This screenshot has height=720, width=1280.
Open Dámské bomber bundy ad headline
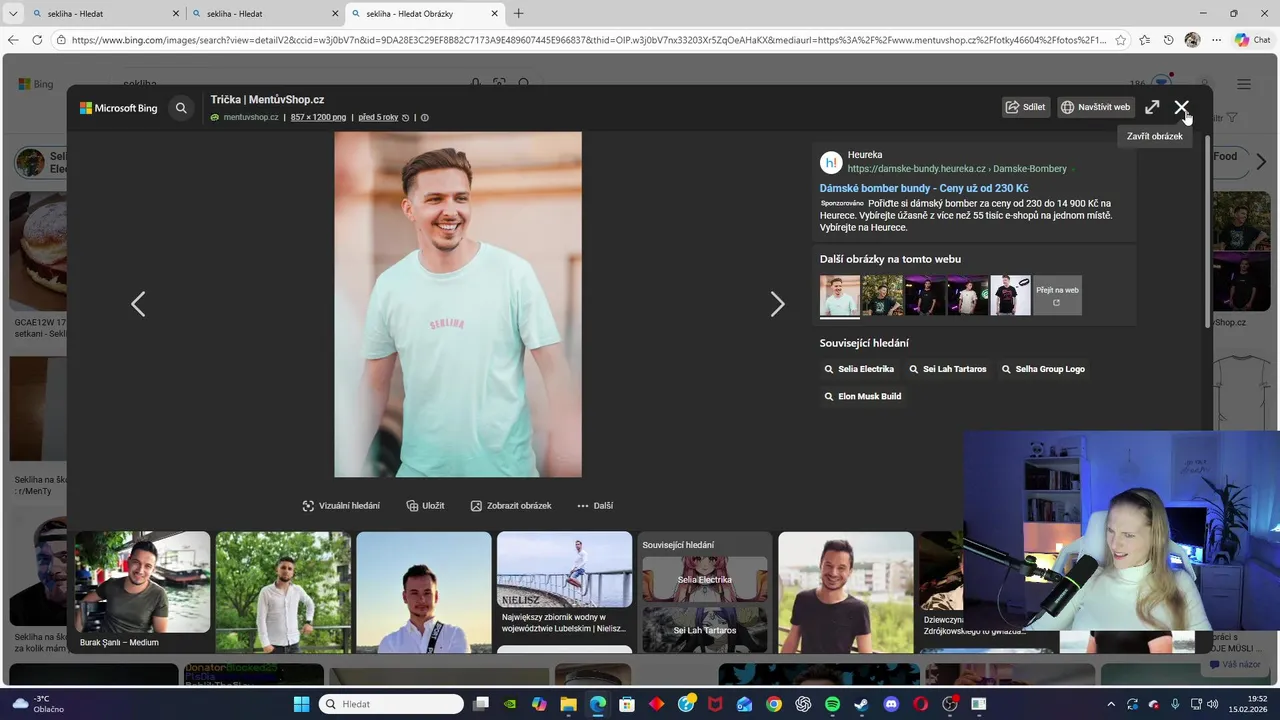(x=924, y=188)
